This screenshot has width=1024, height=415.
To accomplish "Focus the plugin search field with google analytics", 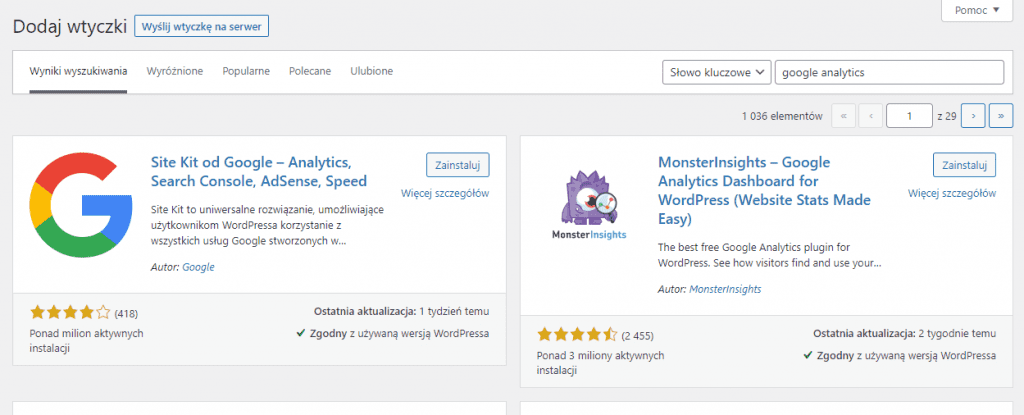I will [x=889, y=73].
